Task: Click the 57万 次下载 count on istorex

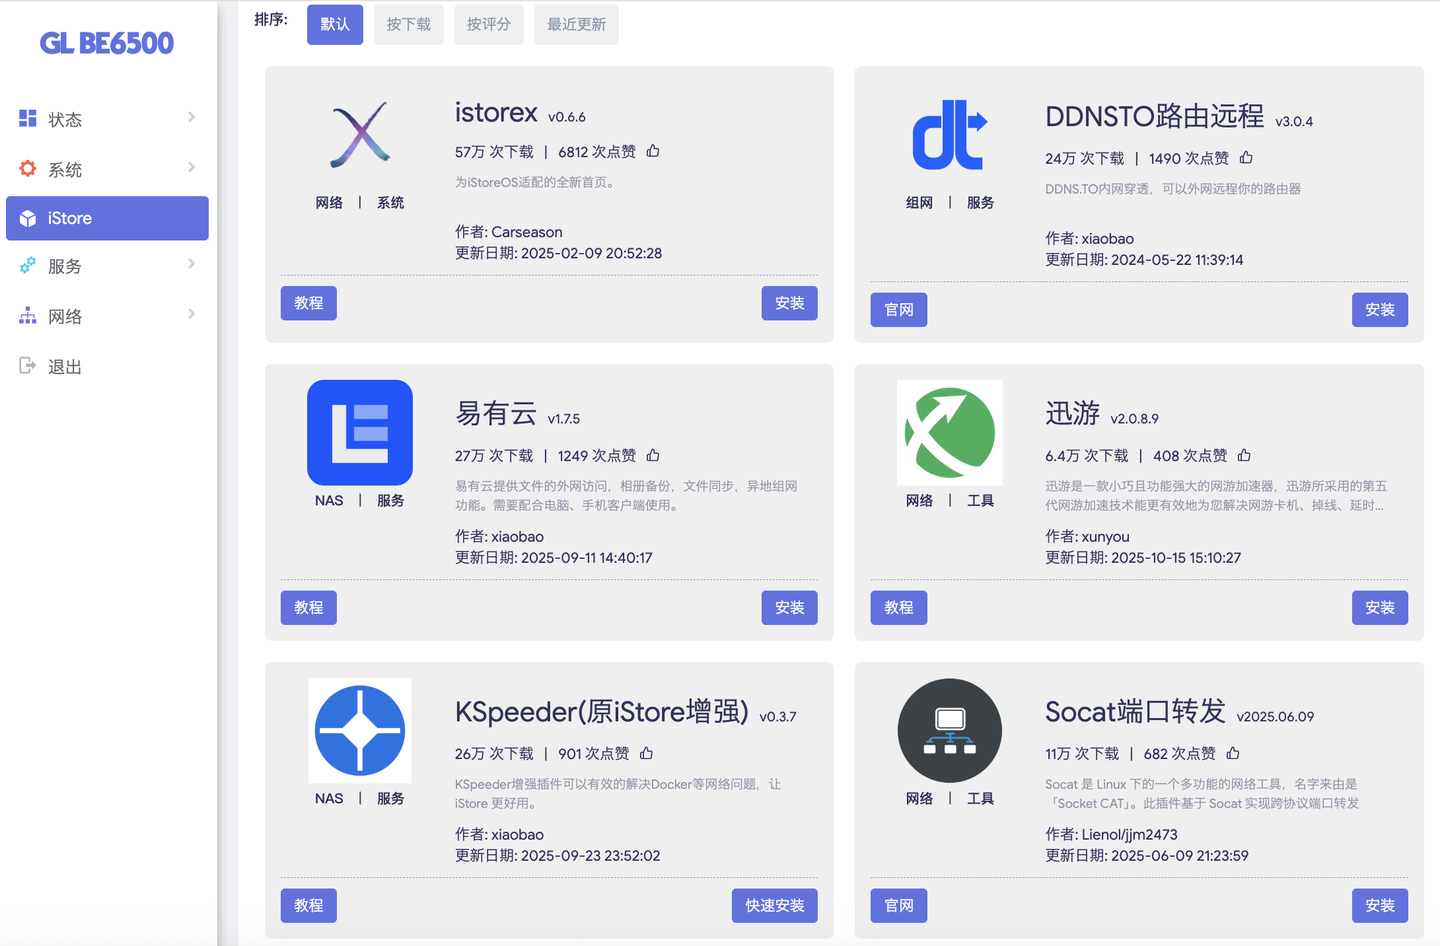Action: (x=494, y=151)
